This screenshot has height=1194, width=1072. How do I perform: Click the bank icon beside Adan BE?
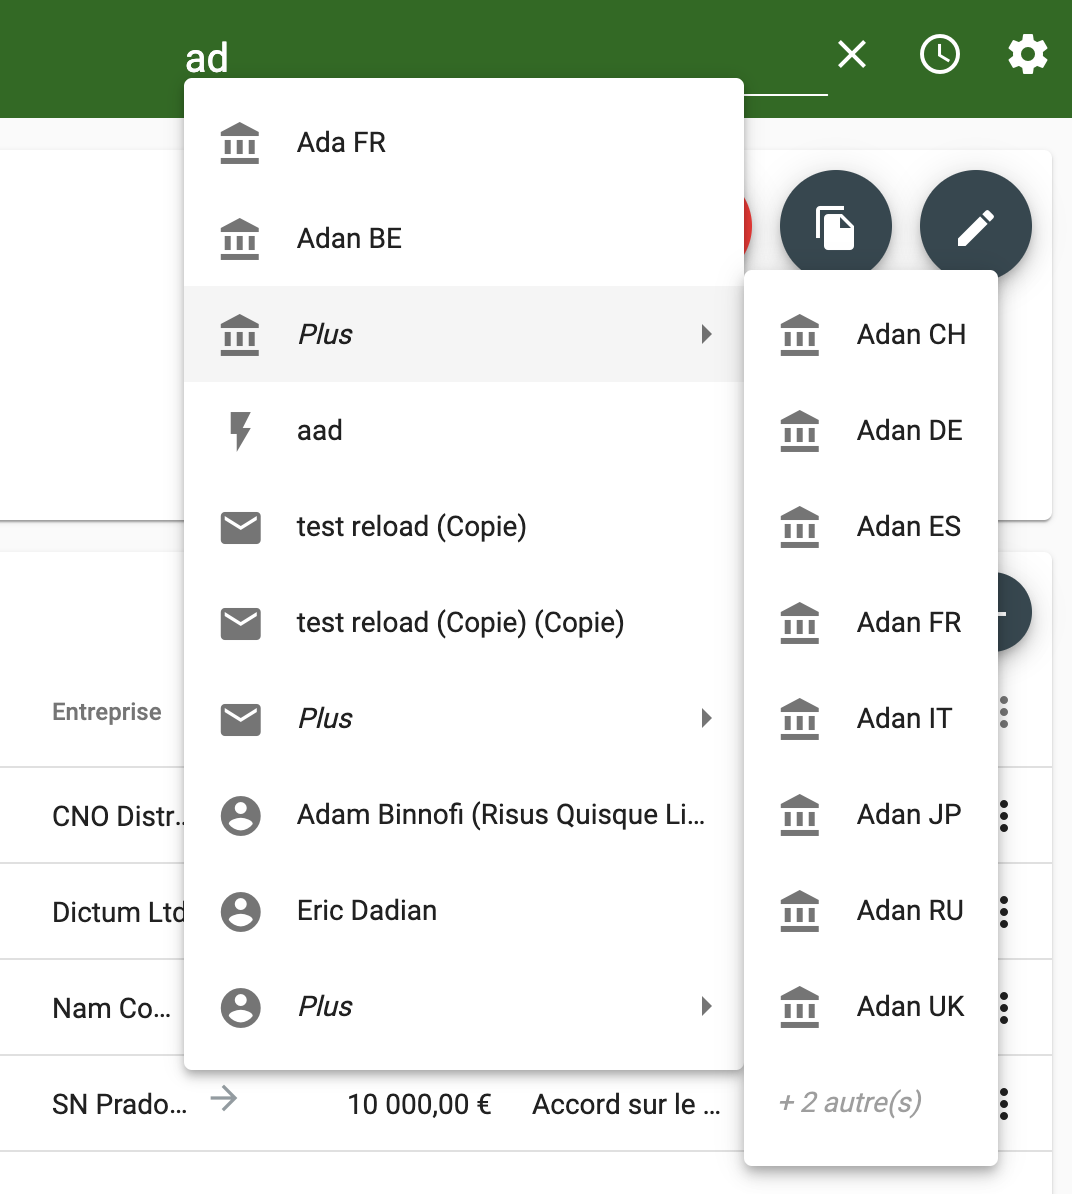[240, 239]
